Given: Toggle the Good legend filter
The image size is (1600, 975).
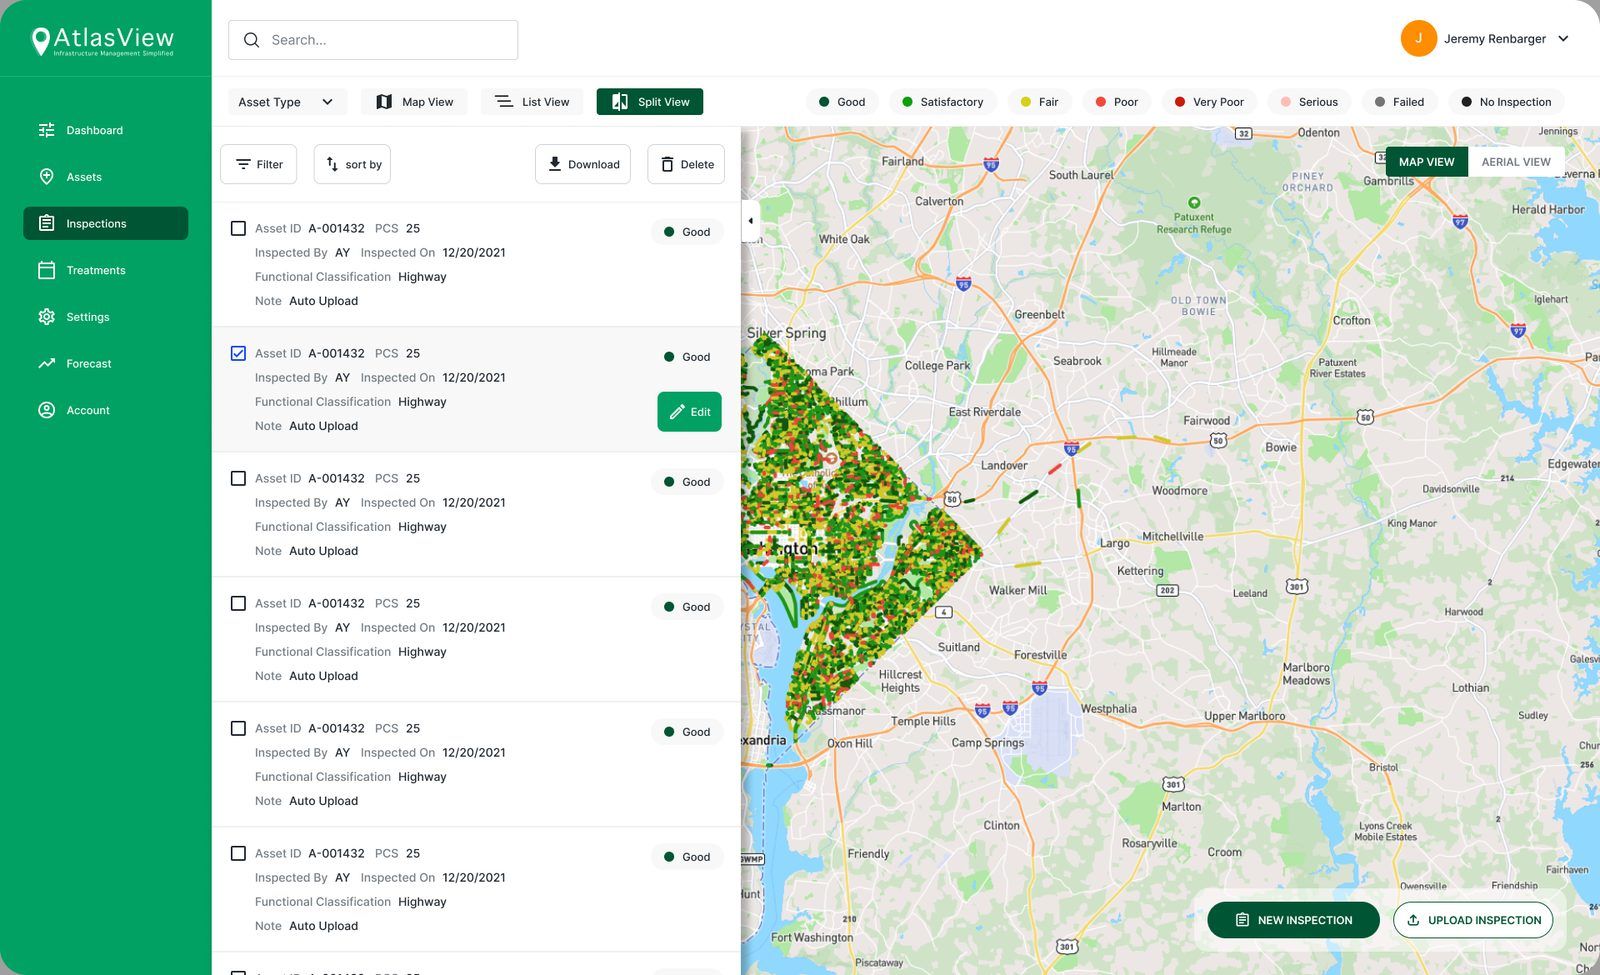Looking at the screenshot, I should pyautogui.click(x=842, y=102).
